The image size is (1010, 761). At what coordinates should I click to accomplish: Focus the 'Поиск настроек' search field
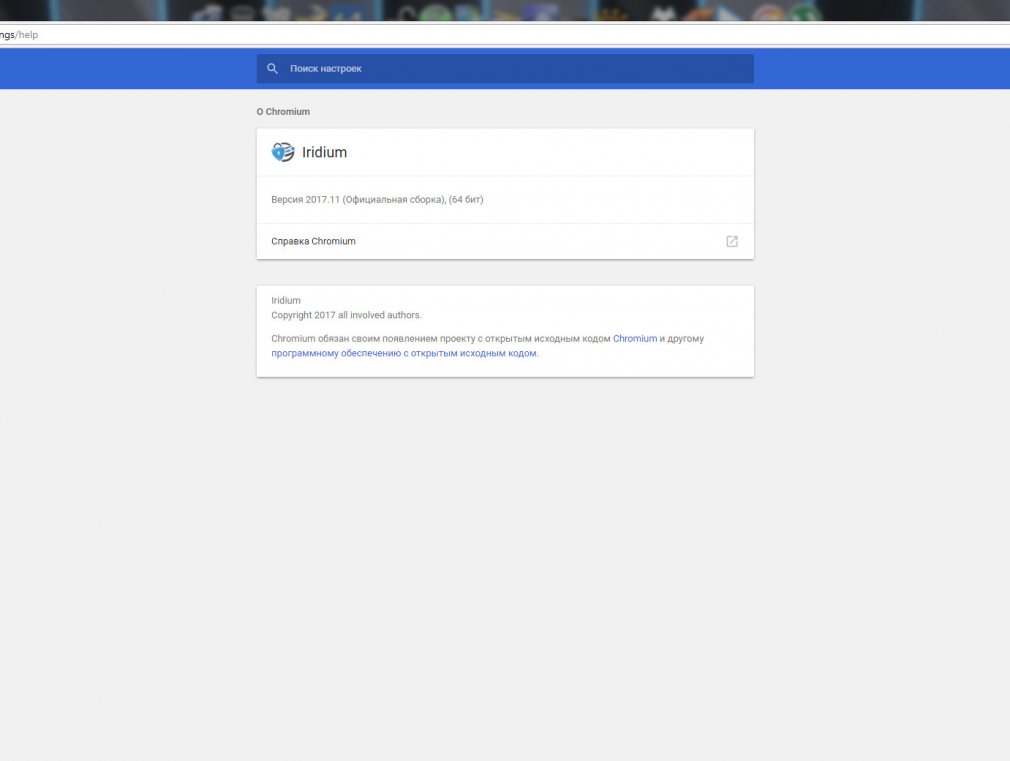505,68
